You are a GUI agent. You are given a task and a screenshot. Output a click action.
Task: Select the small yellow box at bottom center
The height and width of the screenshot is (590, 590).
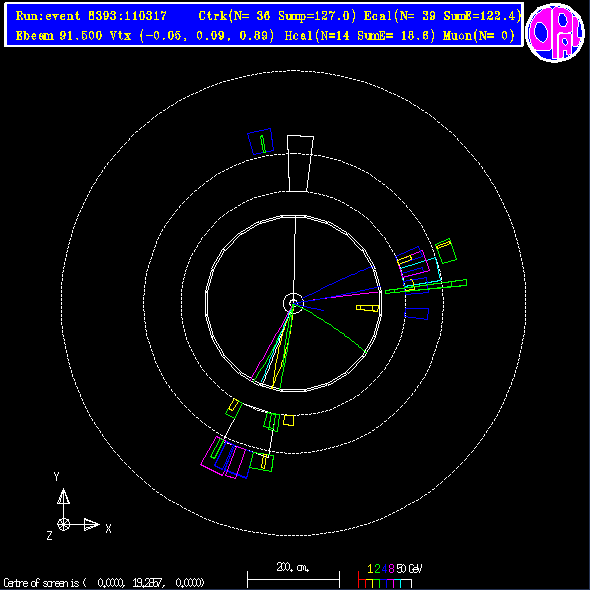pos(289,420)
